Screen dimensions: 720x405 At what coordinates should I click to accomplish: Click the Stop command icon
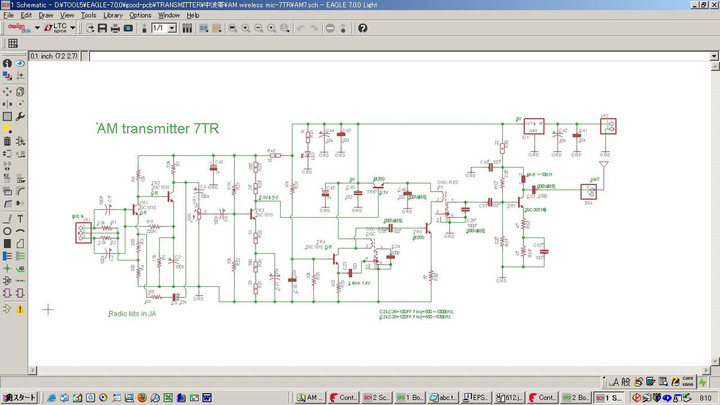tap(331, 28)
